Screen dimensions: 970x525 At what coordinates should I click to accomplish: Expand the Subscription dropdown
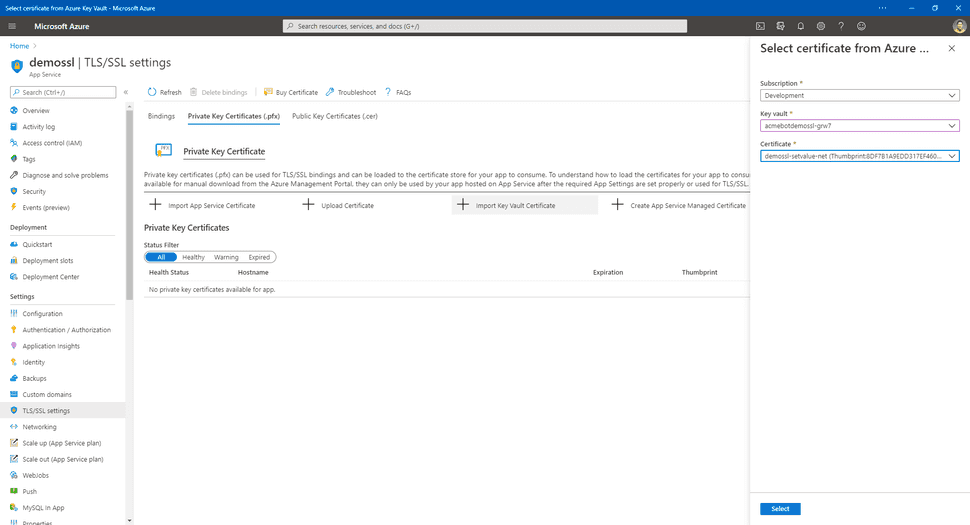860,95
